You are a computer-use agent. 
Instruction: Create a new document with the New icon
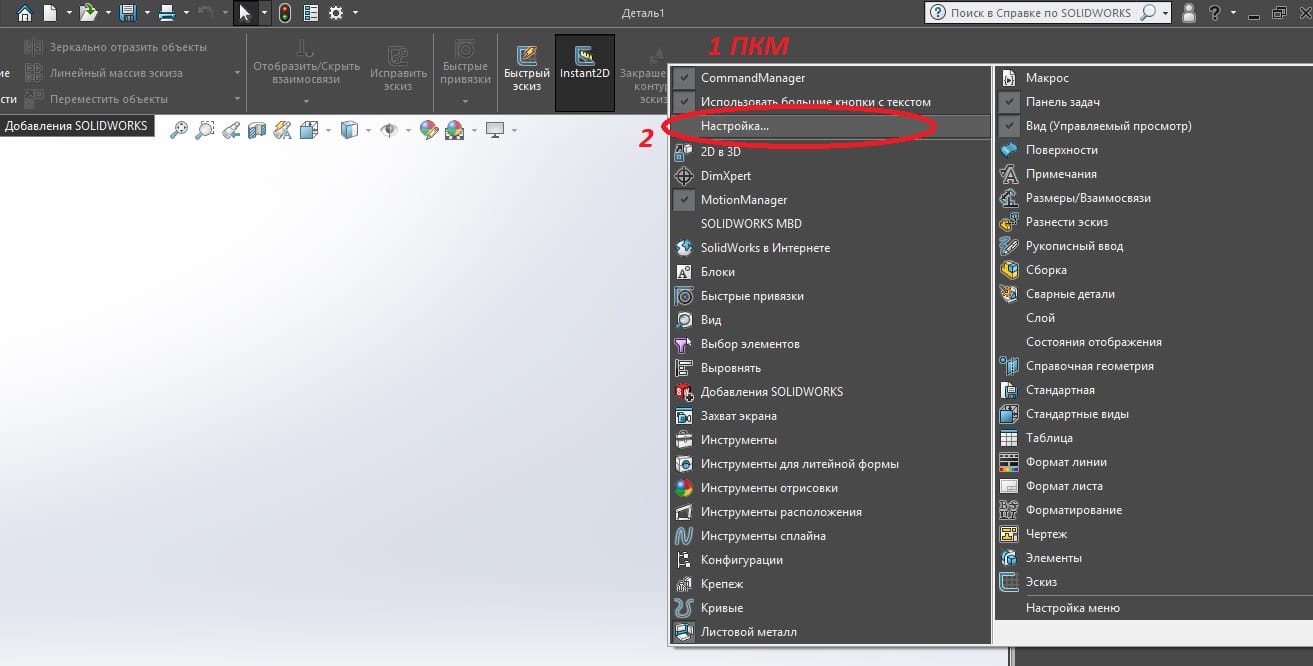[x=49, y=13]
